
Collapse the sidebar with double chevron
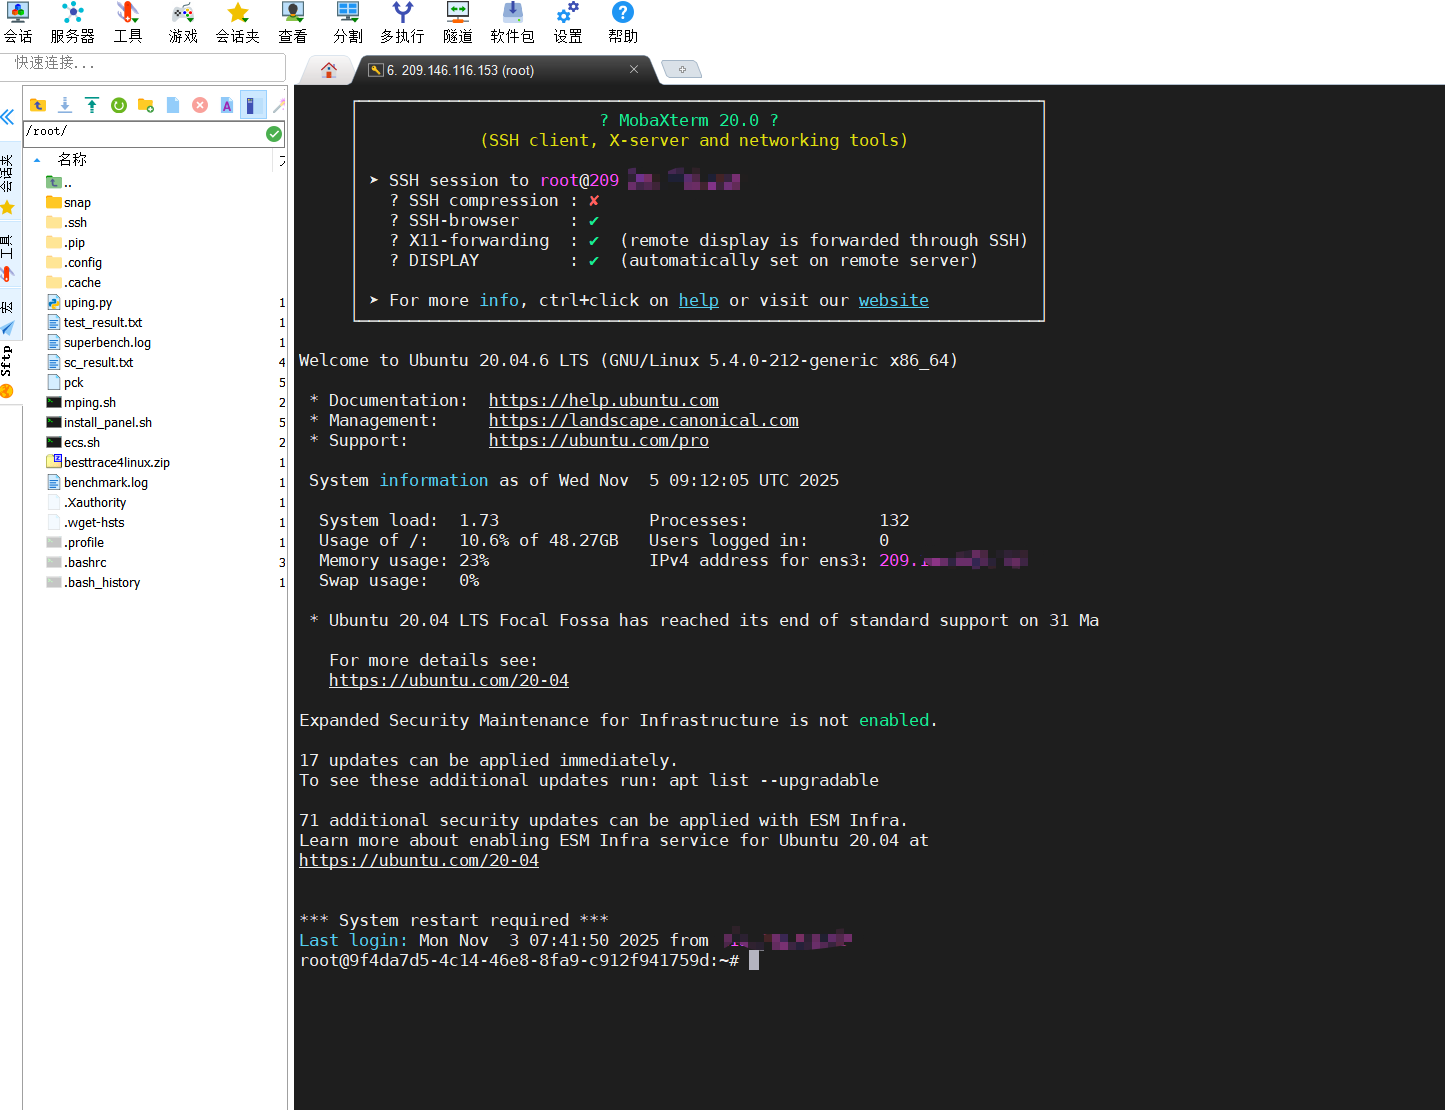click(x=8, y=117)
